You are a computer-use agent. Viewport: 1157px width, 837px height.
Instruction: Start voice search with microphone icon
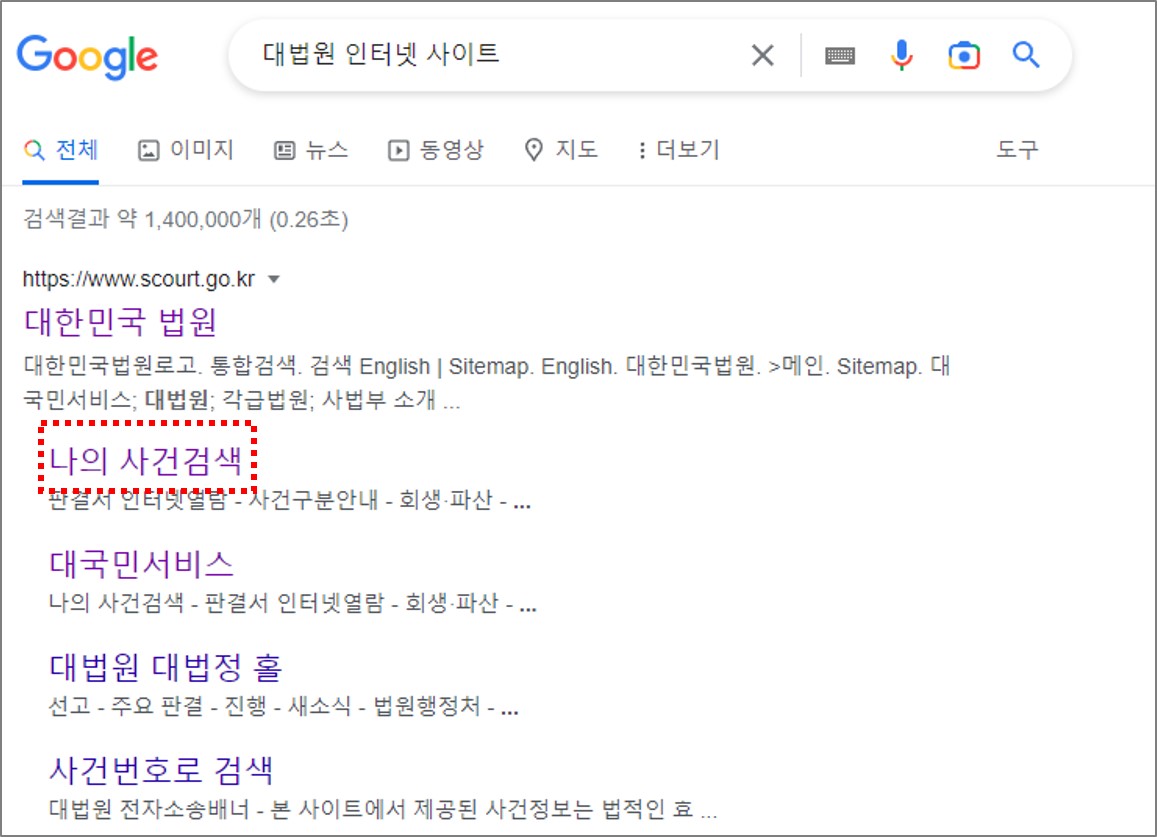[x=902, y=55]
